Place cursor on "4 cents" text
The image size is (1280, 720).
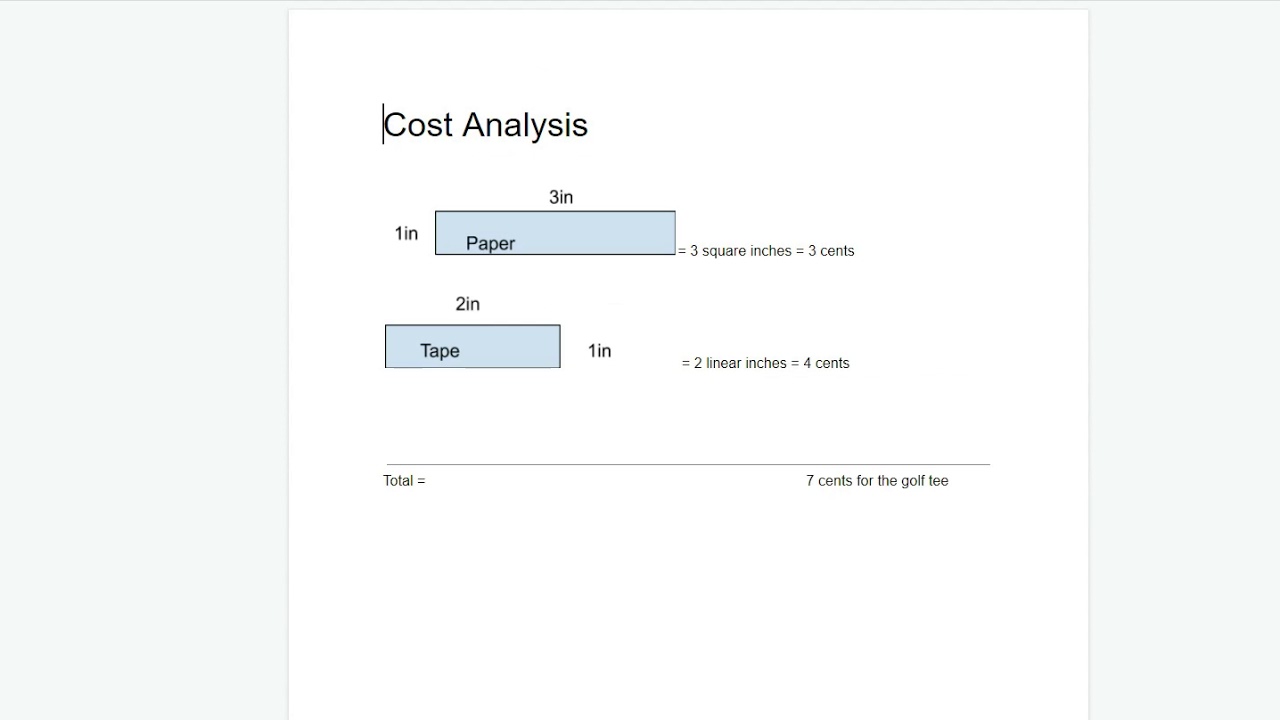[x=826, y=363]
